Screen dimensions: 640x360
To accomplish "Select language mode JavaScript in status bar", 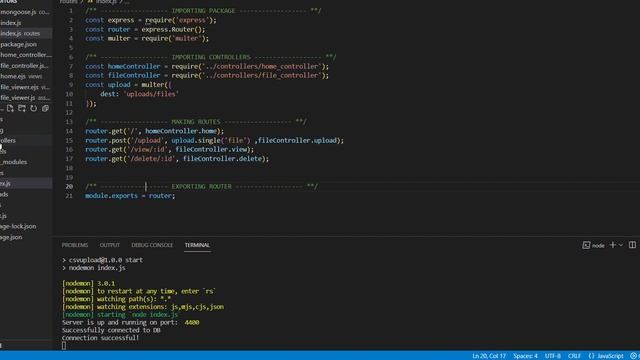I will click(x=606, y=356).
